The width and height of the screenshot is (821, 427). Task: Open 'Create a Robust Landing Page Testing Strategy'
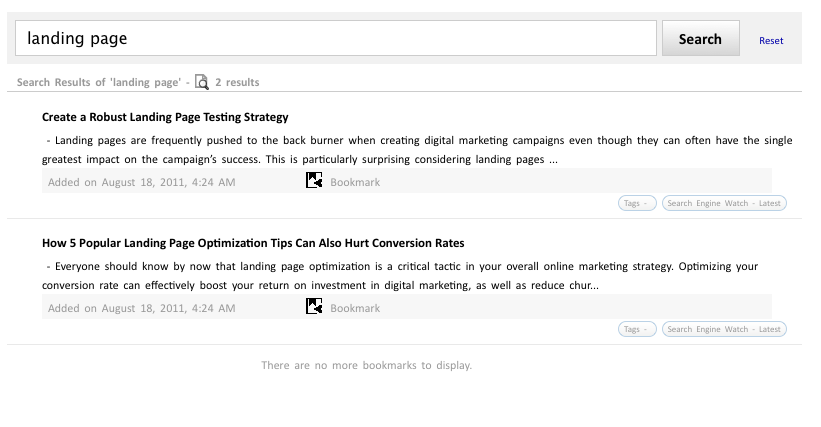point(165,117)
